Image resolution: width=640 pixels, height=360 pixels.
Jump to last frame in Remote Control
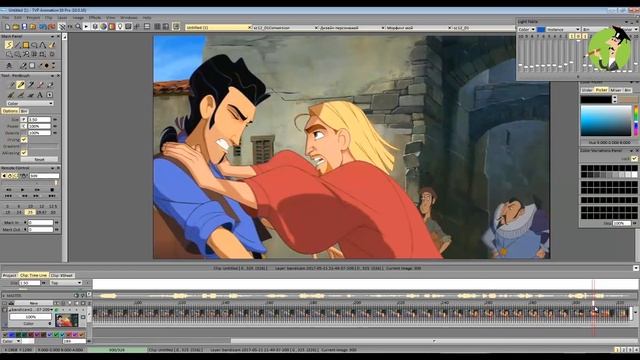(52, 196)
